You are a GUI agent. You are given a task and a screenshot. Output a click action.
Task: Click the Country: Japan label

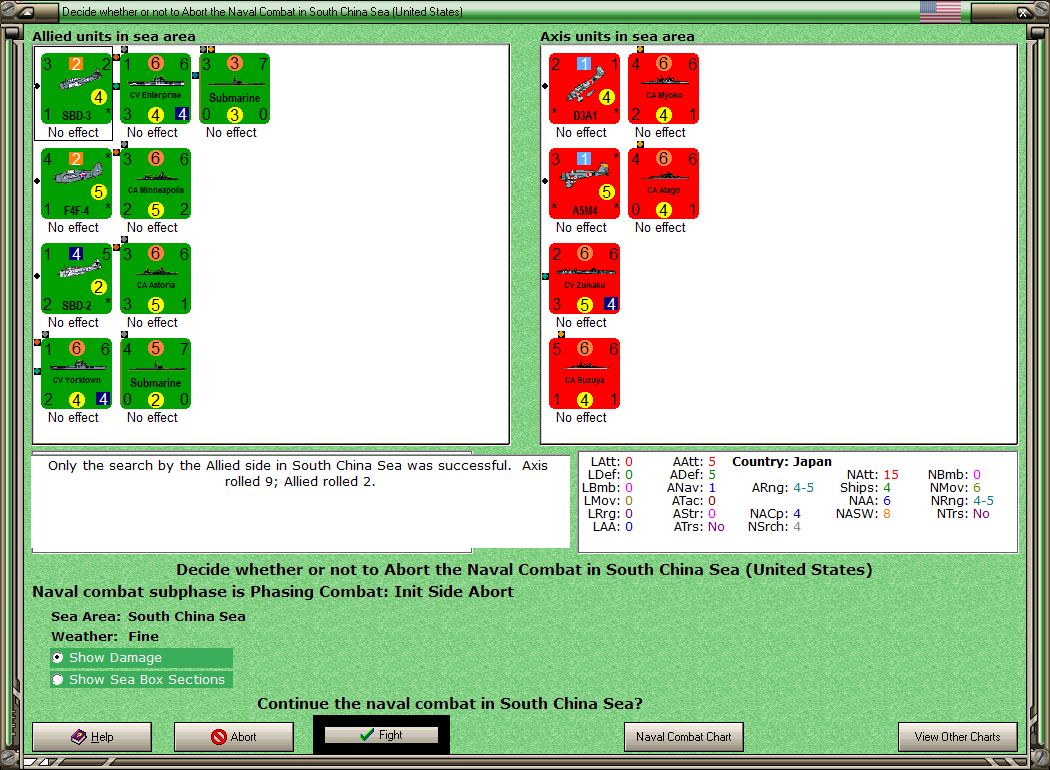point(781,461)
